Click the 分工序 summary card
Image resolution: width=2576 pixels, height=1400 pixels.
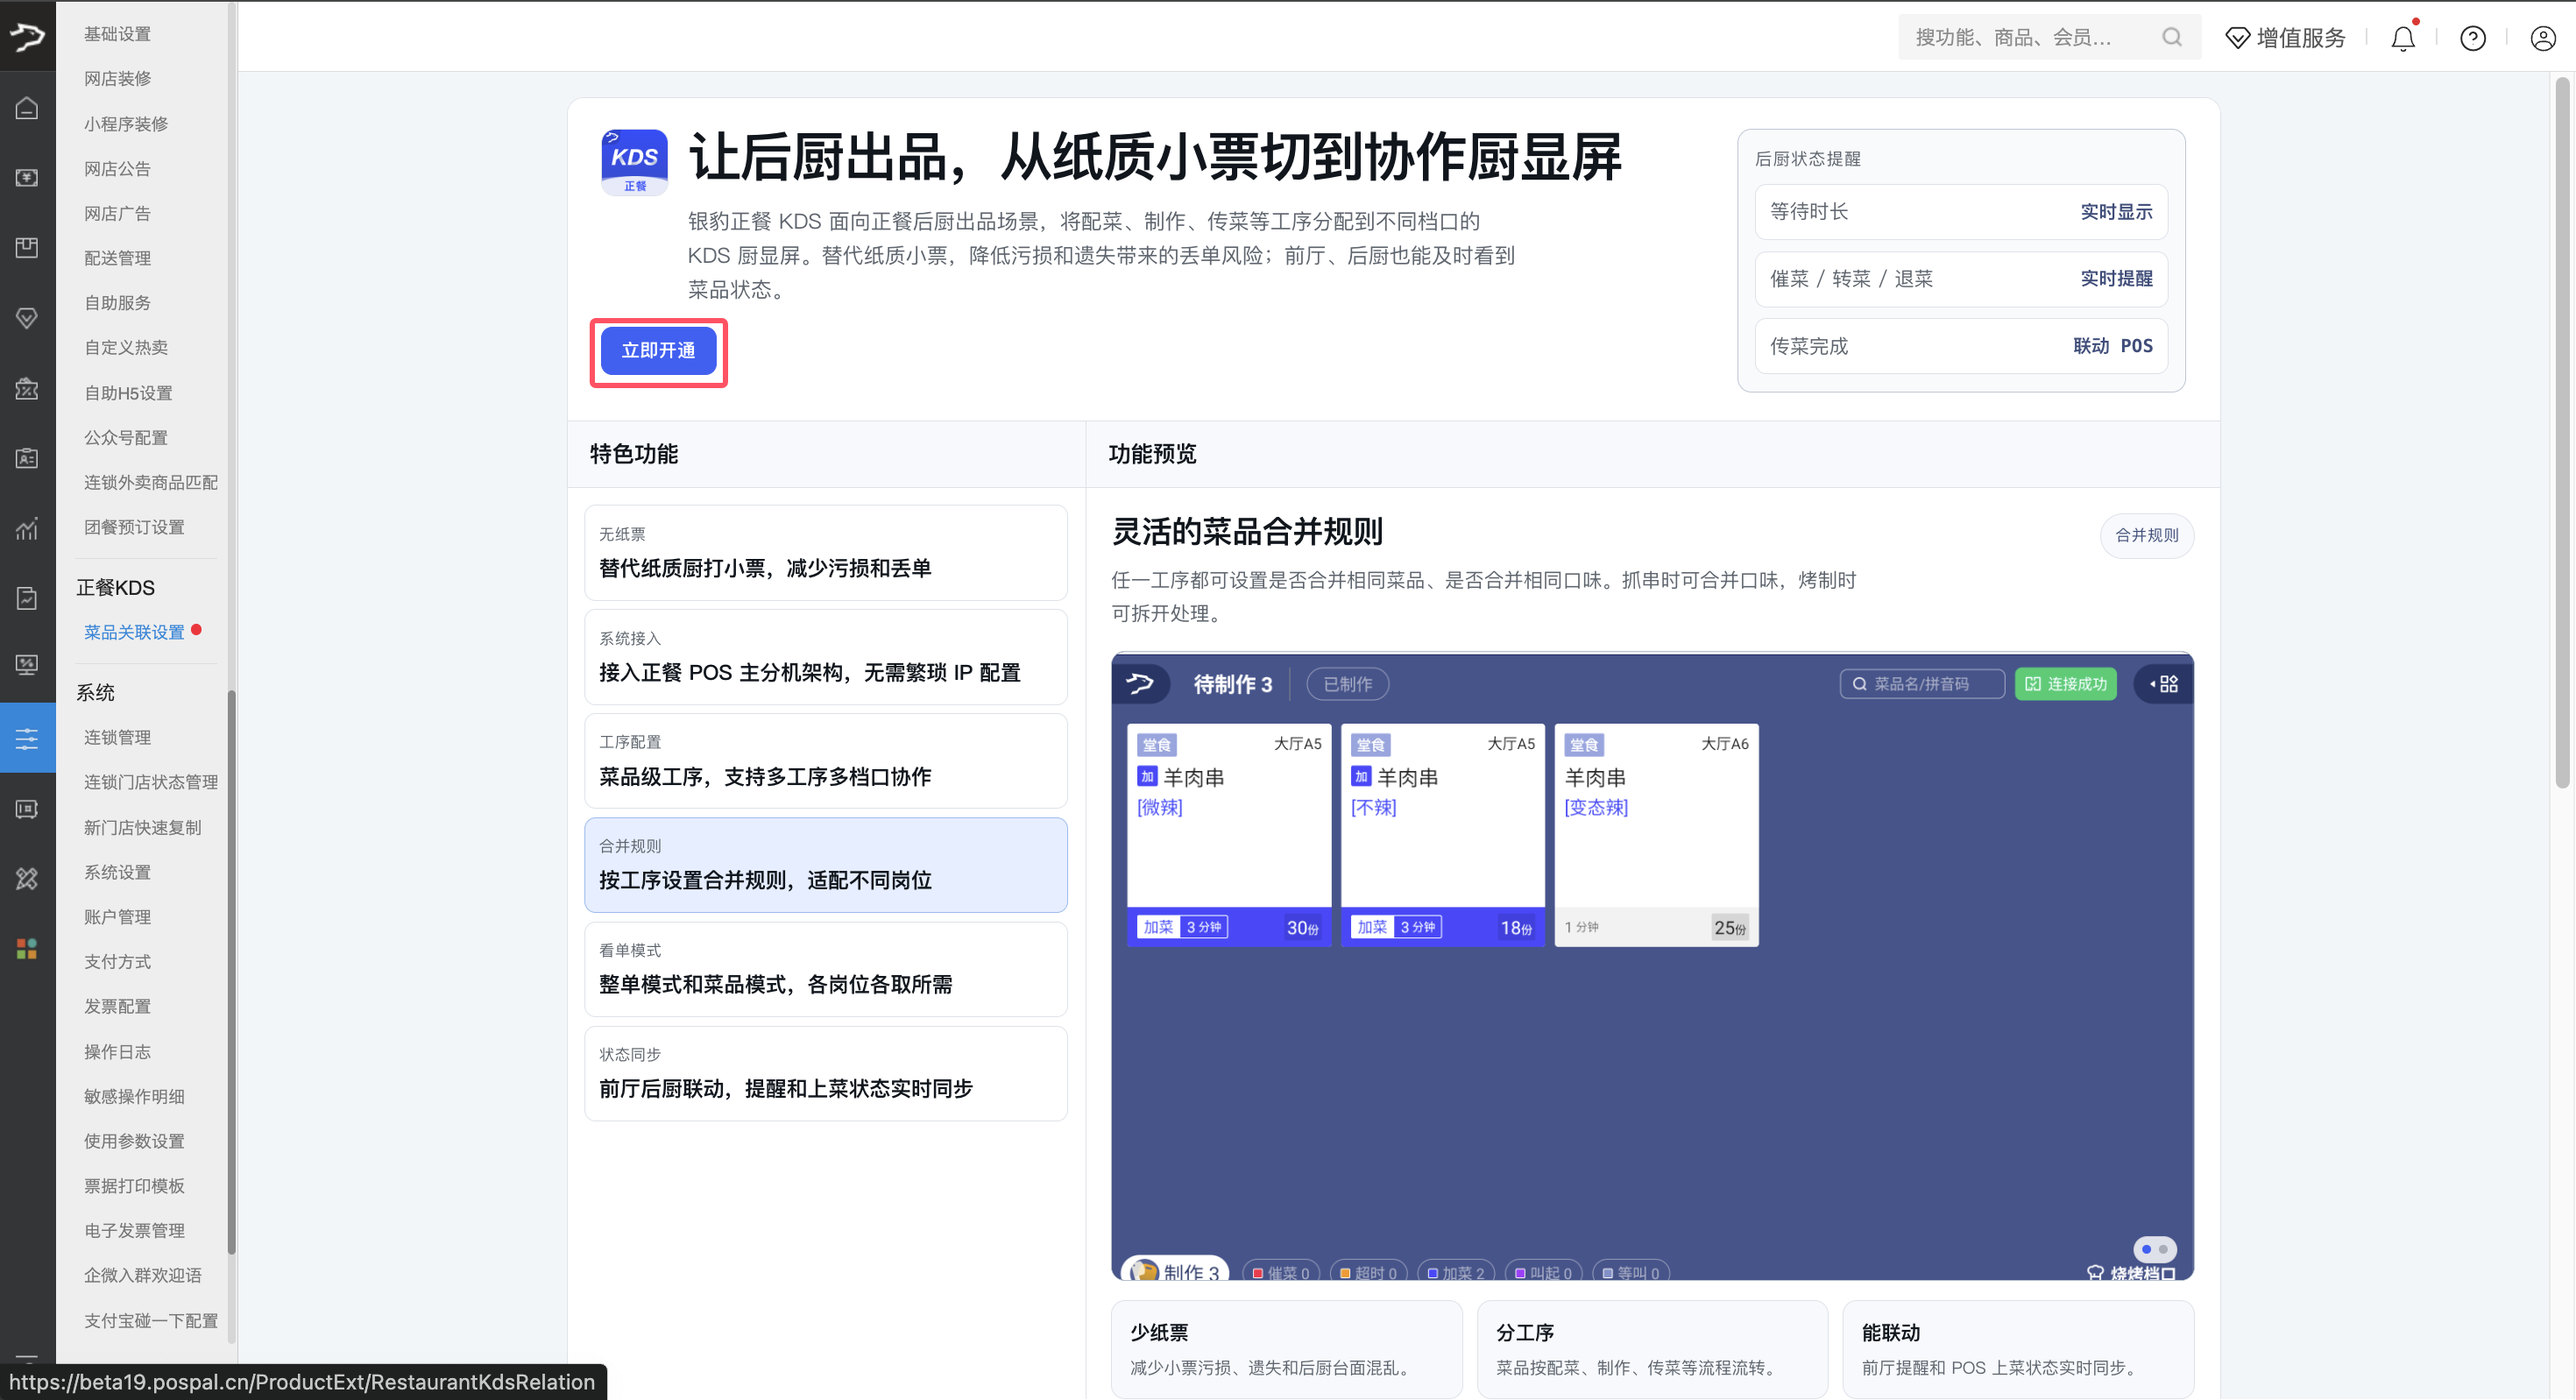pyautogui.click(x=1652, y=1349)
